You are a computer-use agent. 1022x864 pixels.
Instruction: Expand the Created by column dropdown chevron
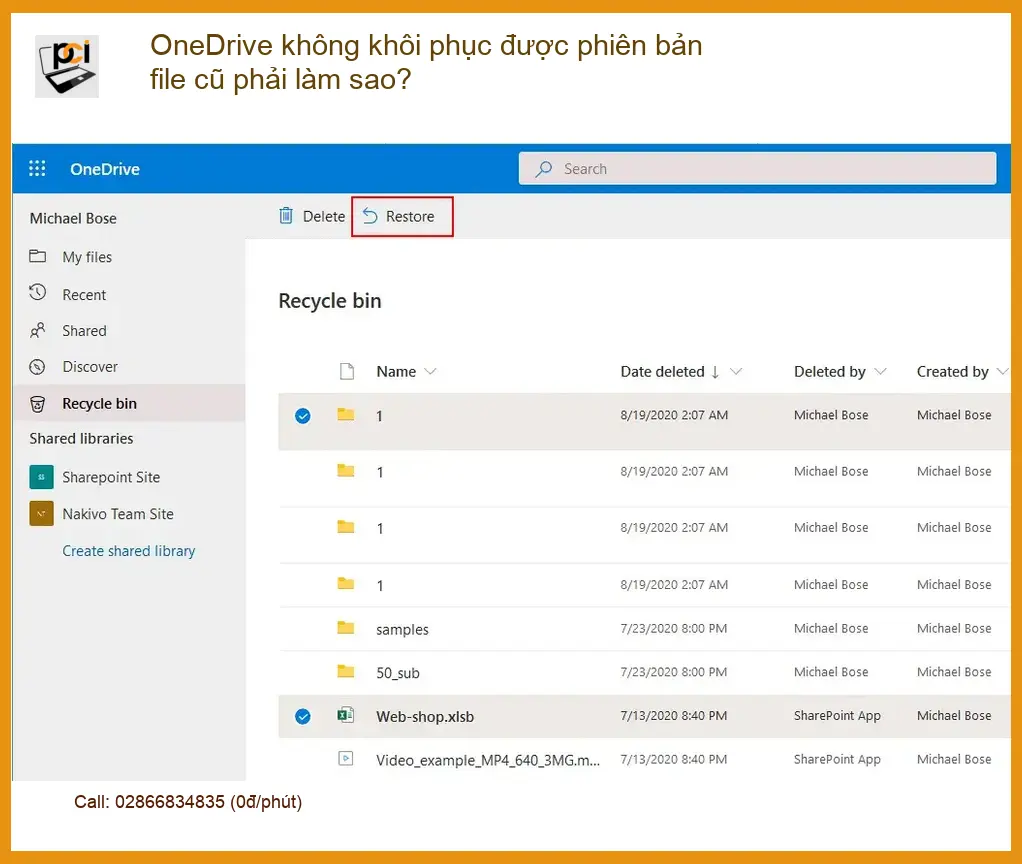tap(1002, 371)
